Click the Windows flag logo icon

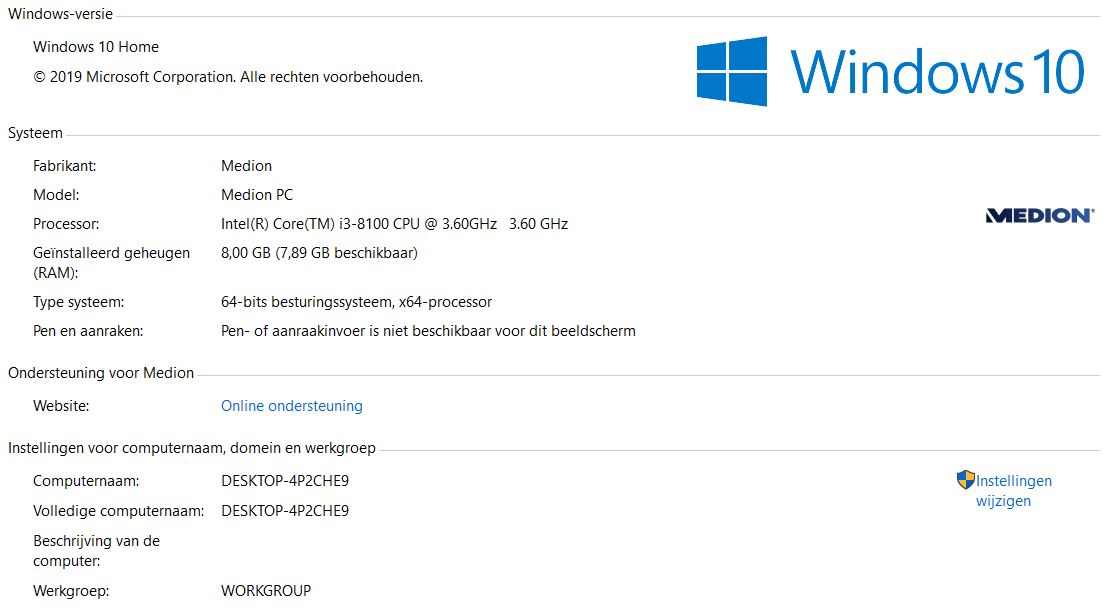pos(732,71)
